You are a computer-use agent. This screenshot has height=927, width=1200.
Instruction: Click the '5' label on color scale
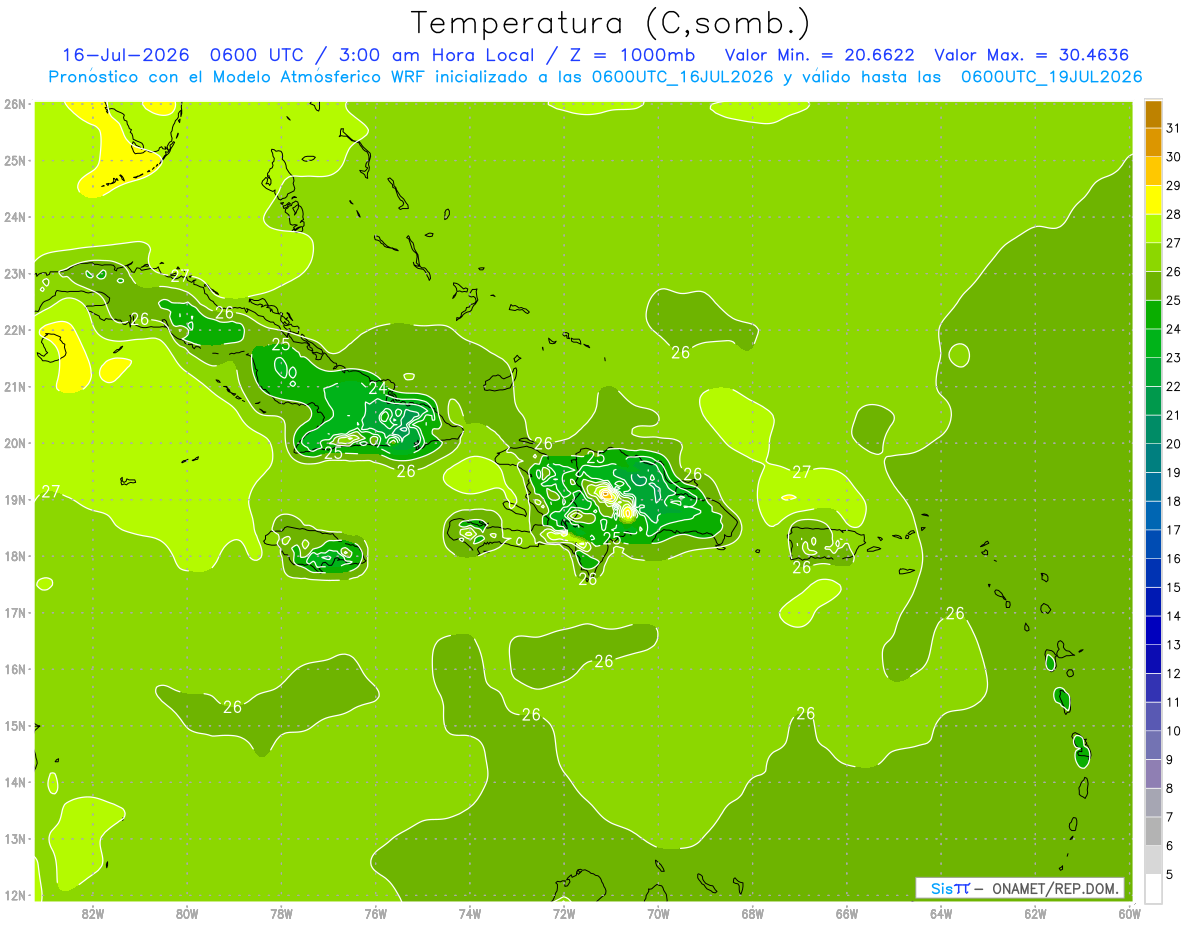1171,875
